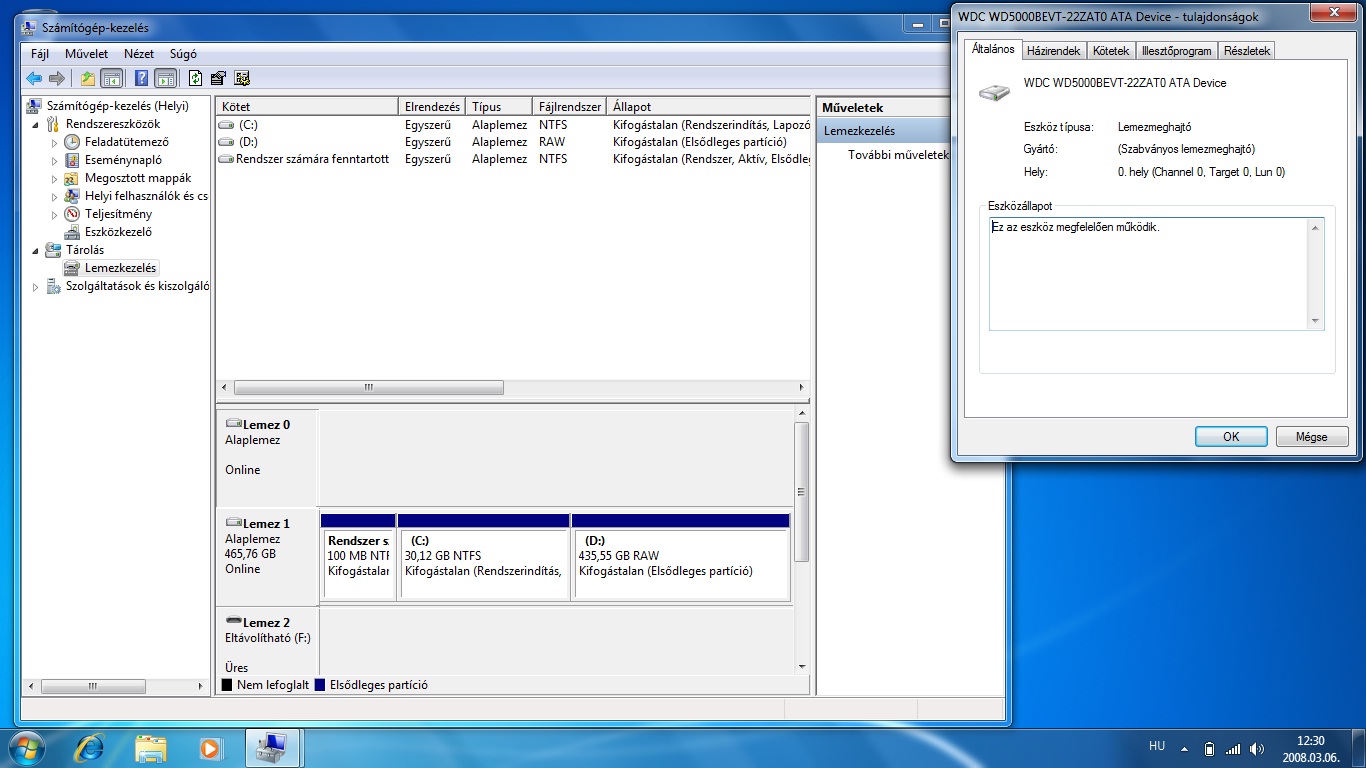The image size is (1366, 768).
Task: Select the (C:) 30,12 GB NTFS partition block
Action: 484,556
